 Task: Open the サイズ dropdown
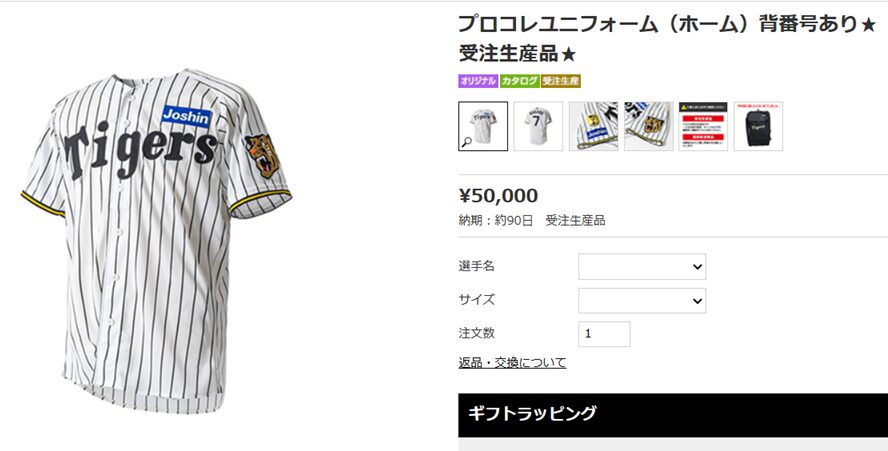click(642, 300)
